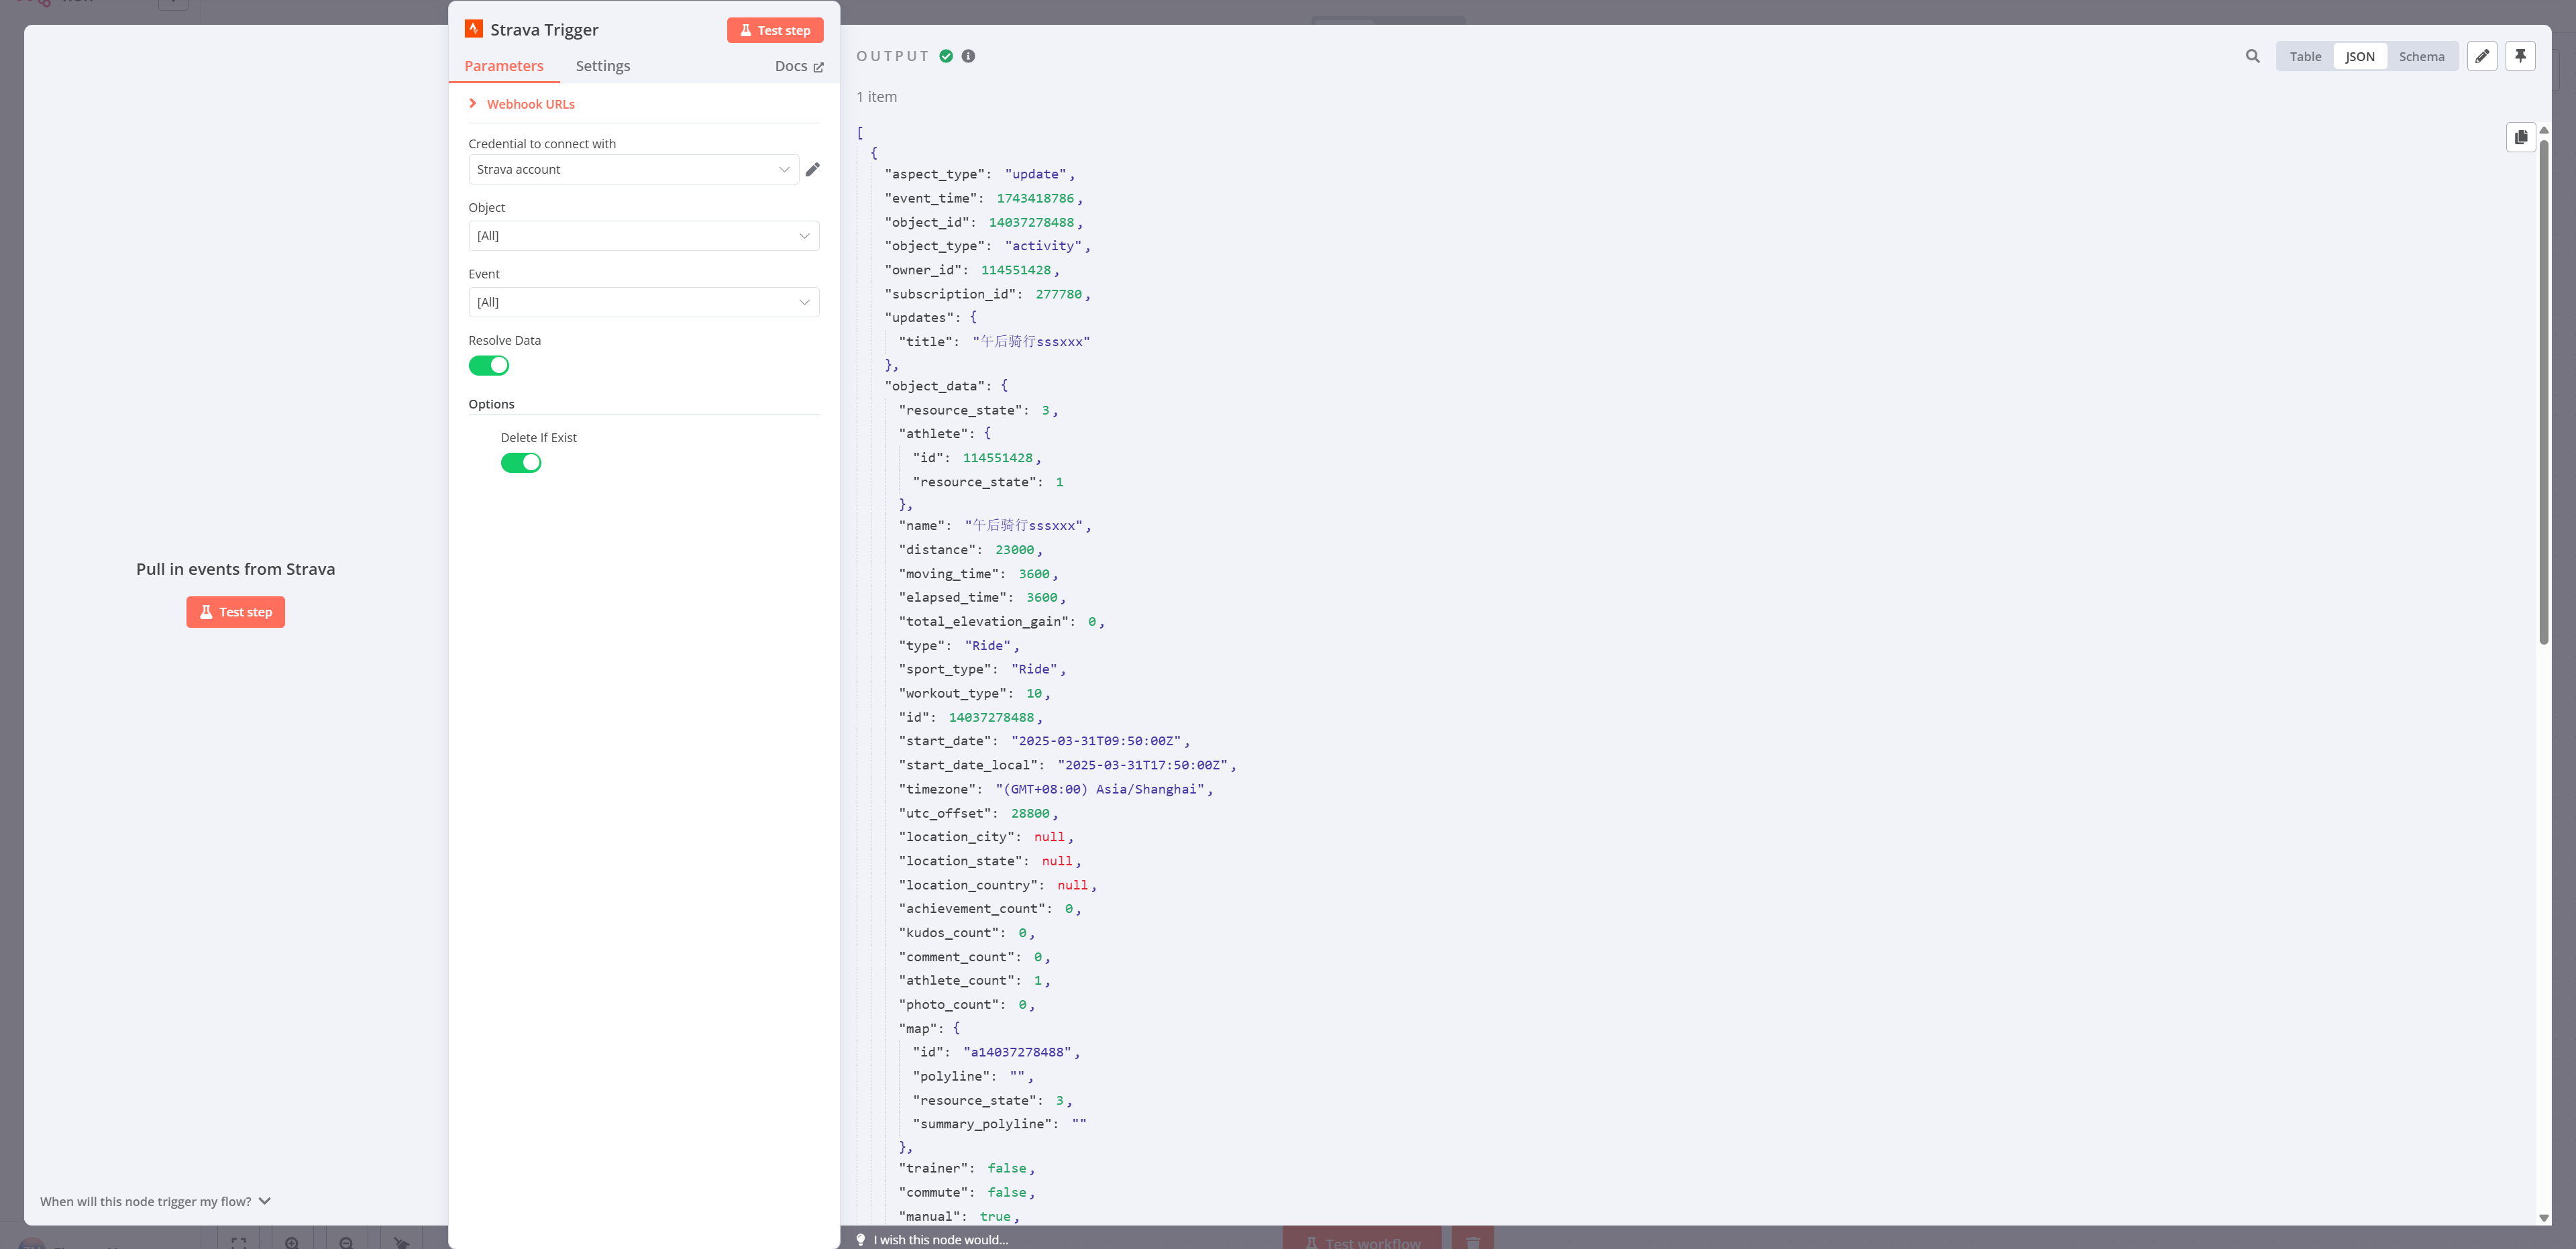Click the output search magnifier icon
The height and width of the screenshot is (1249, 2576).
pyautogui.click(x=2252, y=56)
